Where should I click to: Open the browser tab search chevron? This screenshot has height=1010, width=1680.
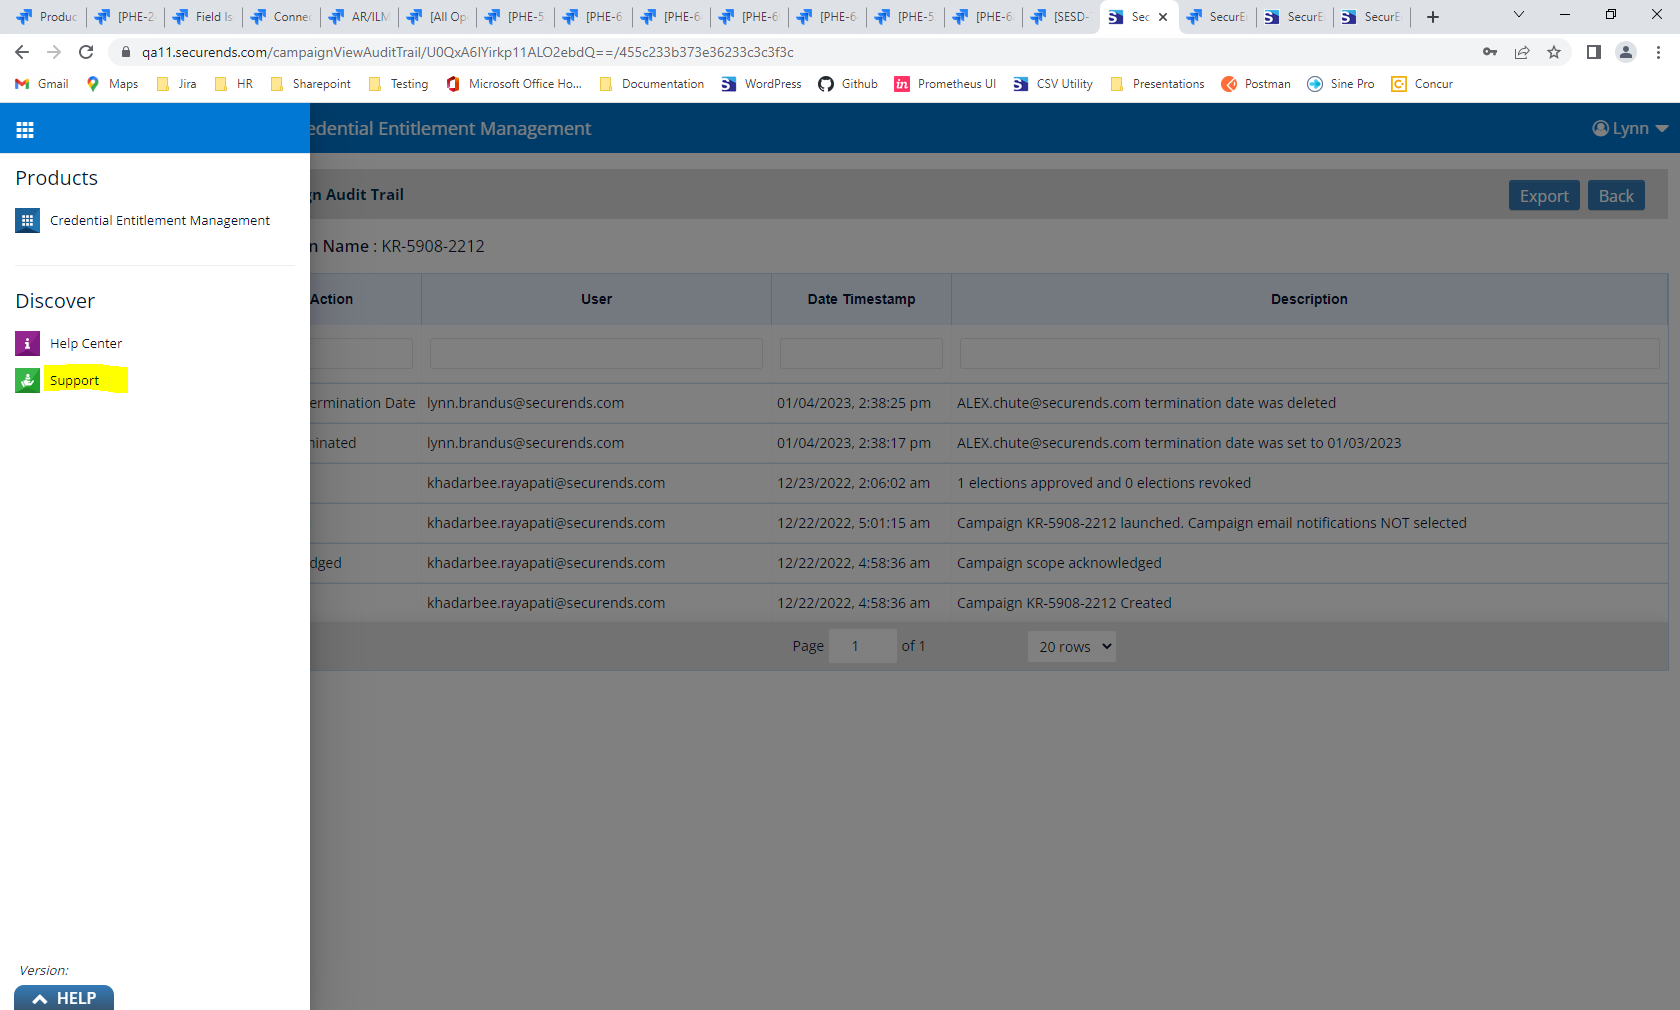coord(1518,16)
